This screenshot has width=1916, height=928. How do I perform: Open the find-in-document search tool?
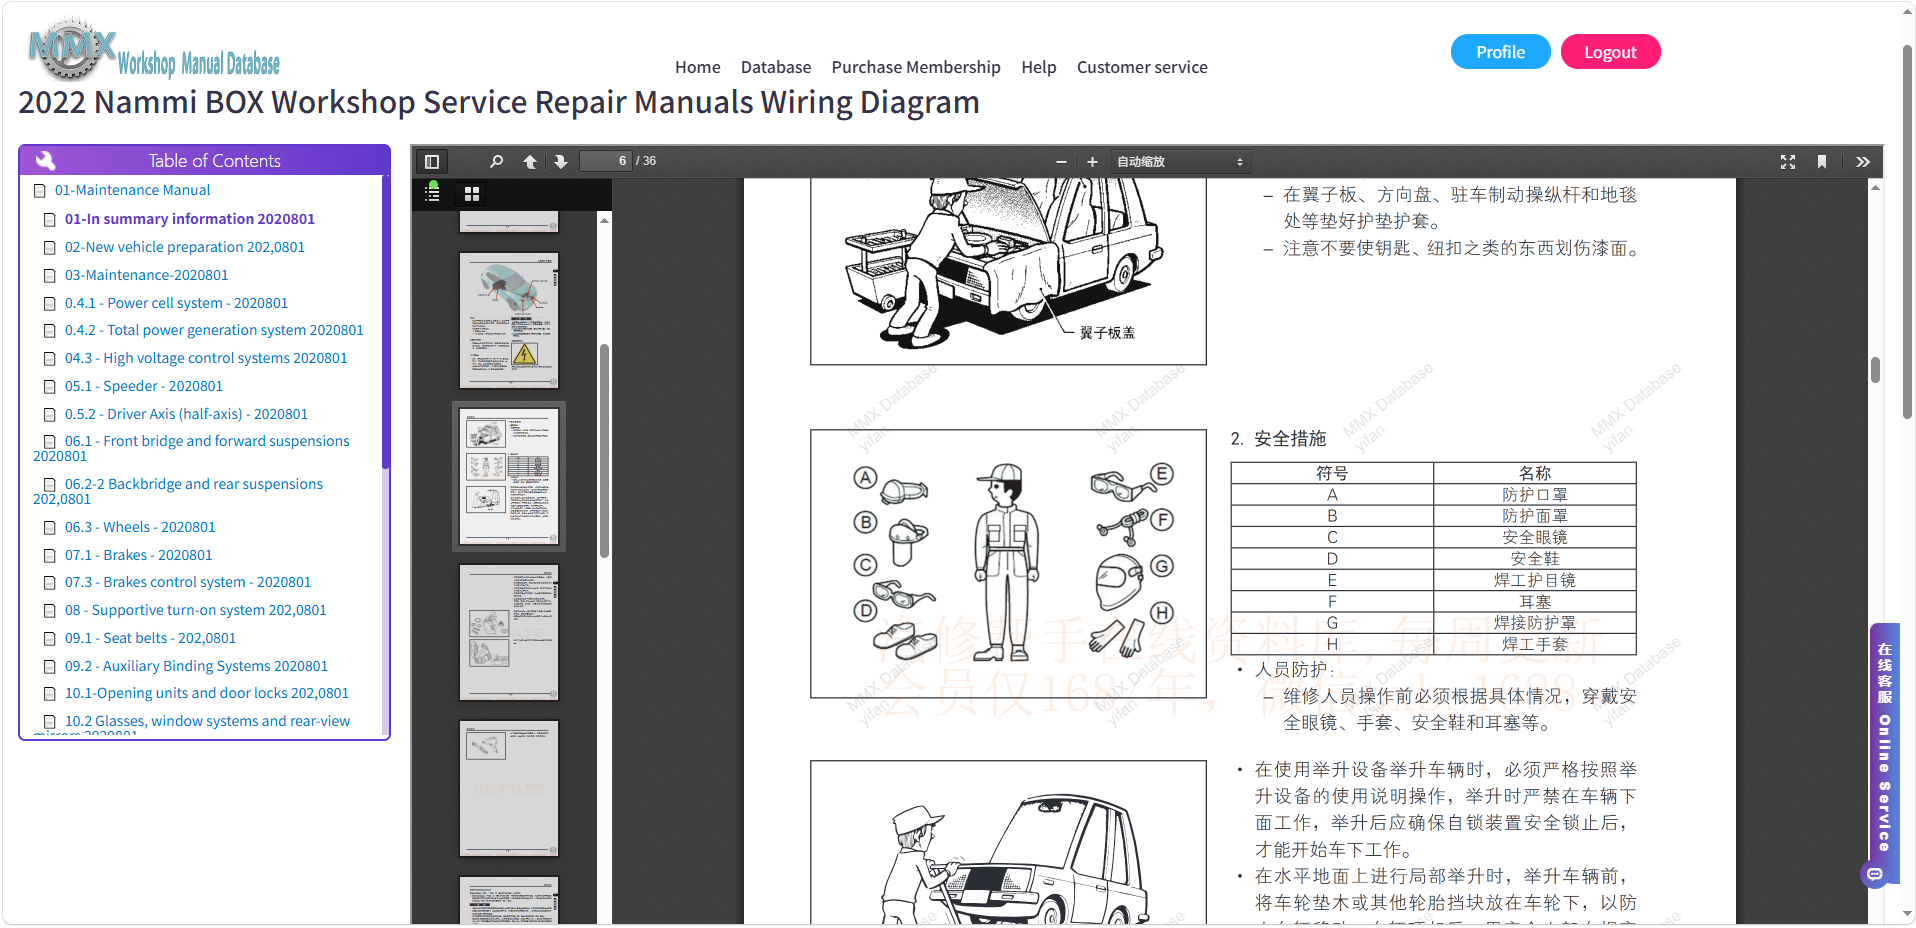pyautogui.click(x=496, y=161)
